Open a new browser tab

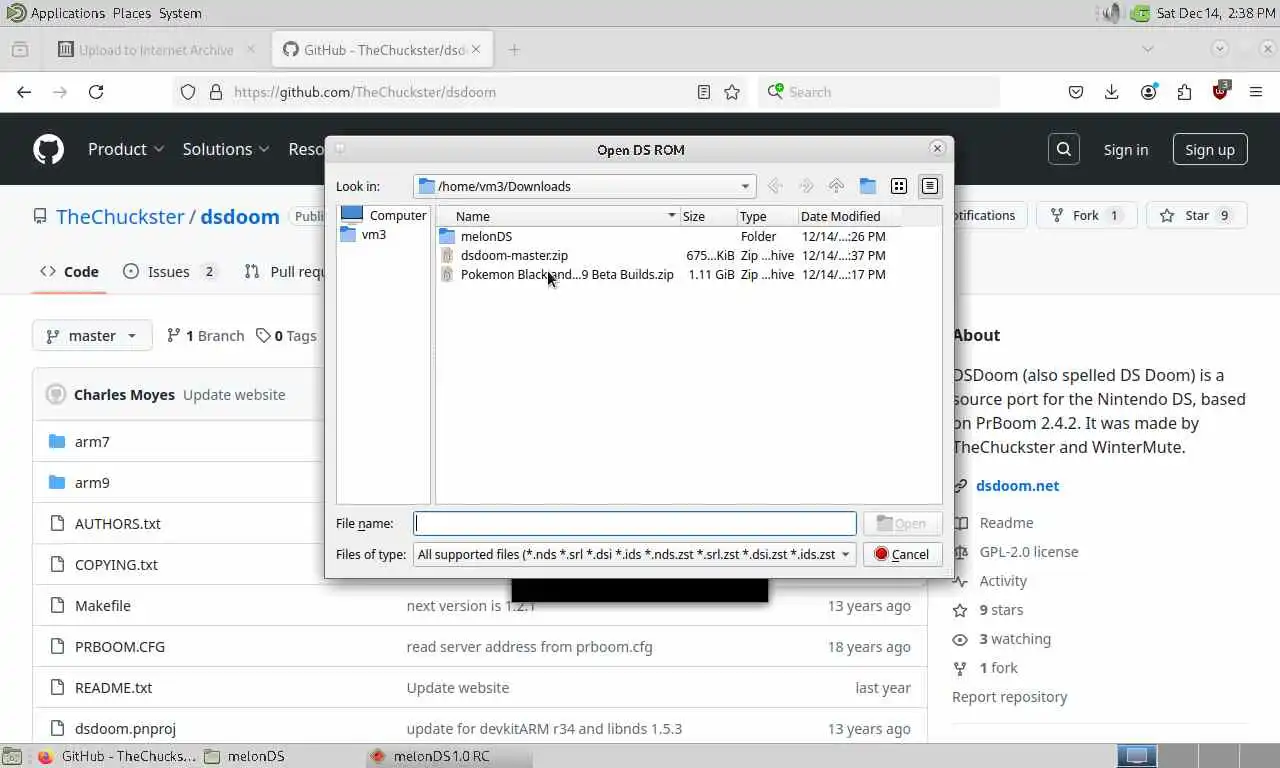(x=514, y=49)
